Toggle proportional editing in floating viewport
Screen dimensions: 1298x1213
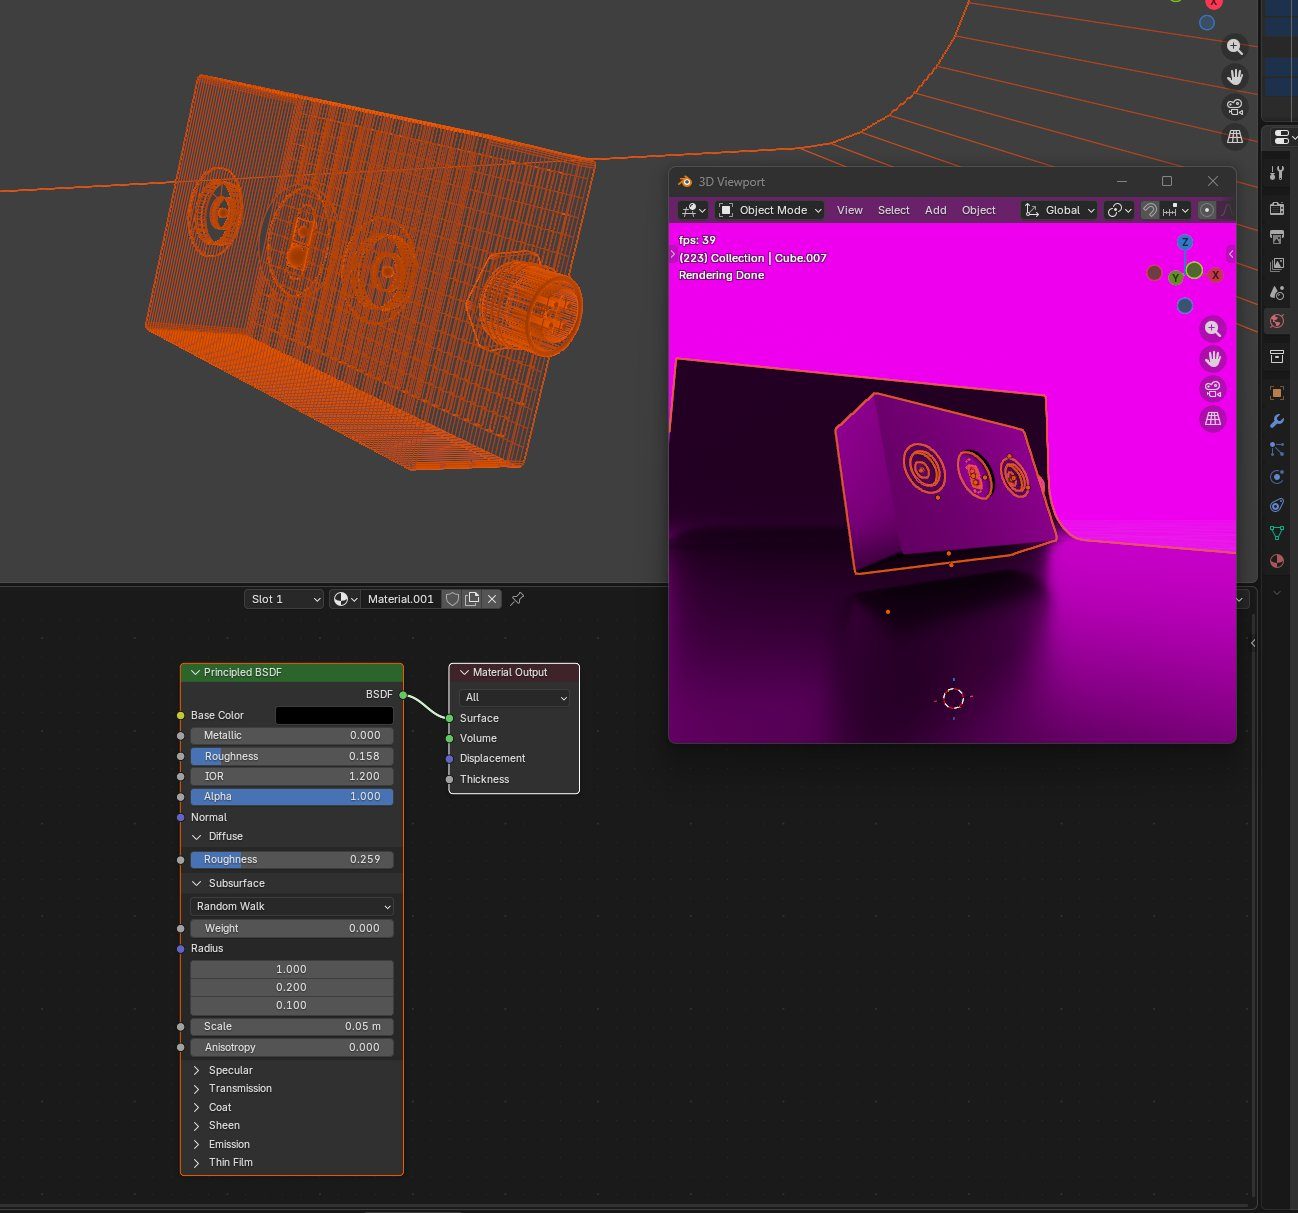pyautogui.click(x=1207, y=210)
